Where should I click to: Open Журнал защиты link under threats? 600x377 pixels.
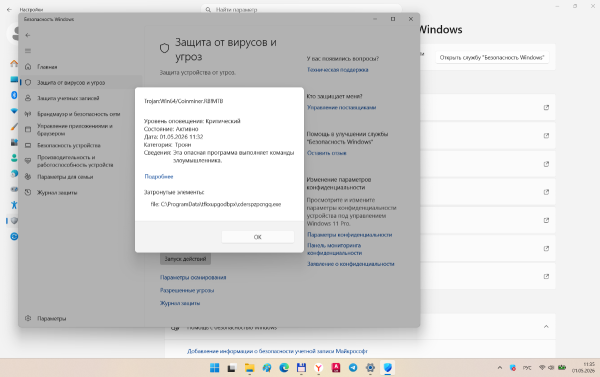180,303
